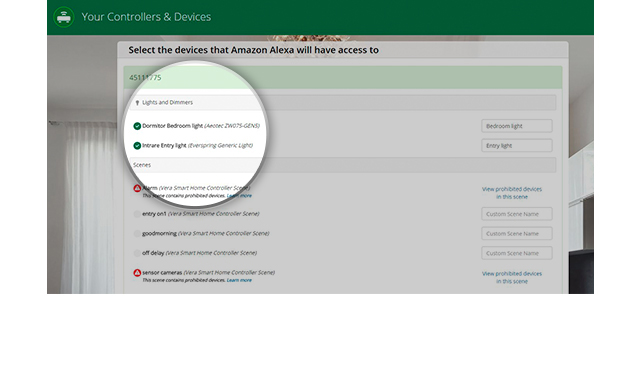Edit the Bedroom light name field
This screenshot has width=640, height=370.
517,126
